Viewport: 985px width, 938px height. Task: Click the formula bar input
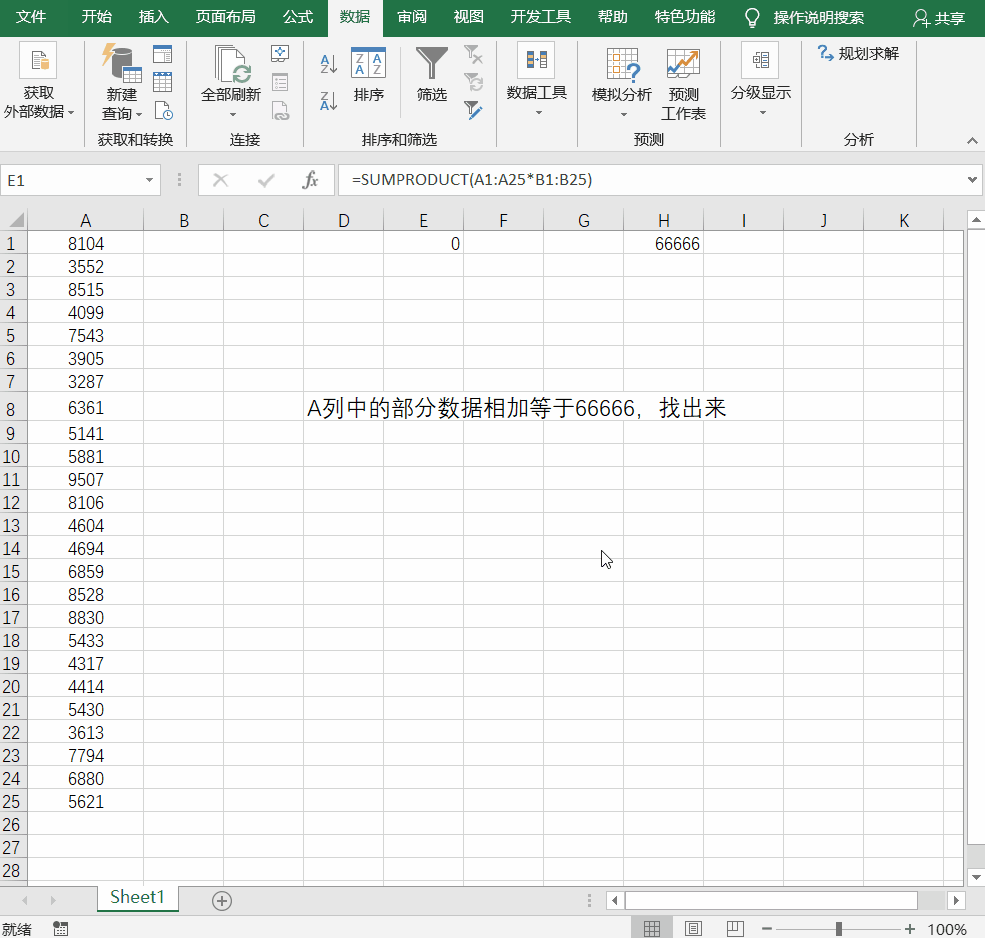pos(650,180)
